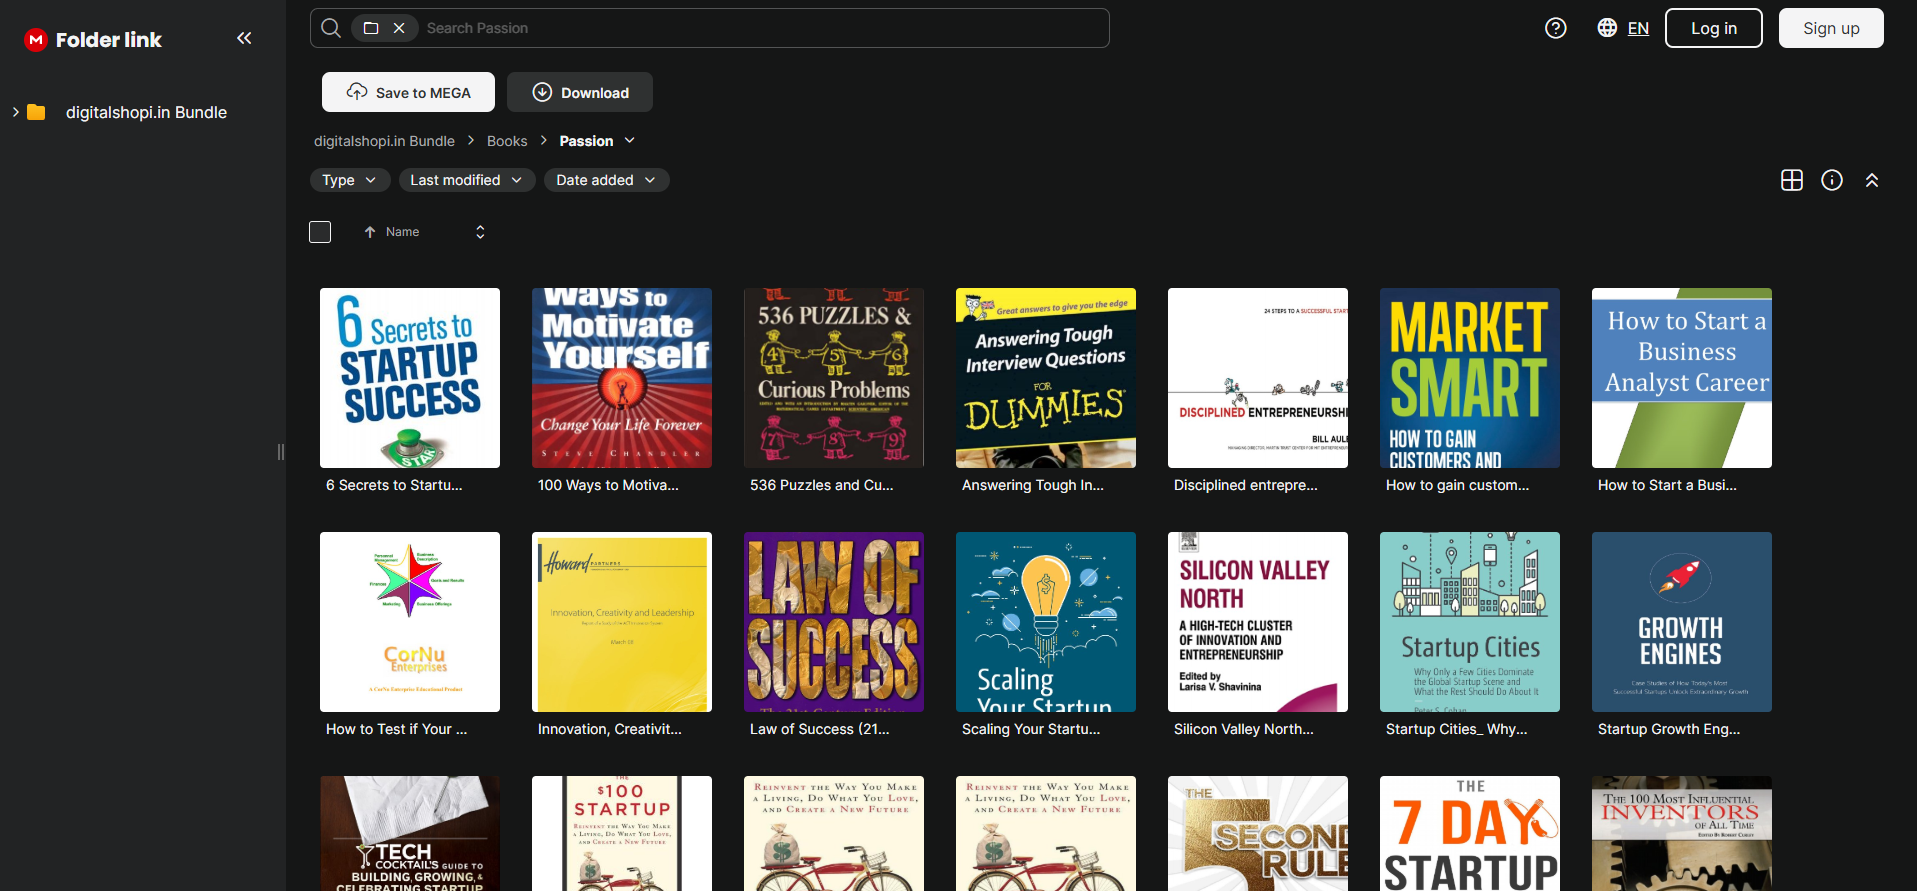
Task: Open How to Start a Business Analyst Career thumbnail
Action: [1682, 378]
